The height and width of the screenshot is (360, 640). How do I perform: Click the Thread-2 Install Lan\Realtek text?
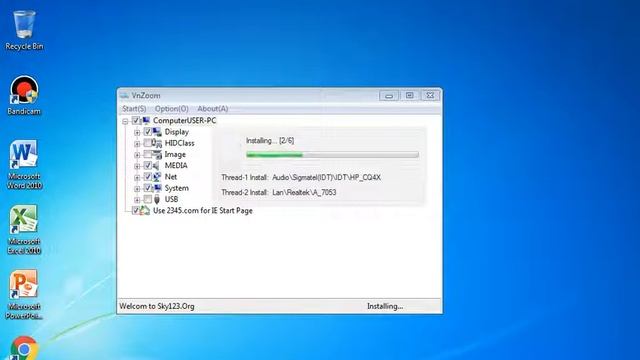[279, 192]
